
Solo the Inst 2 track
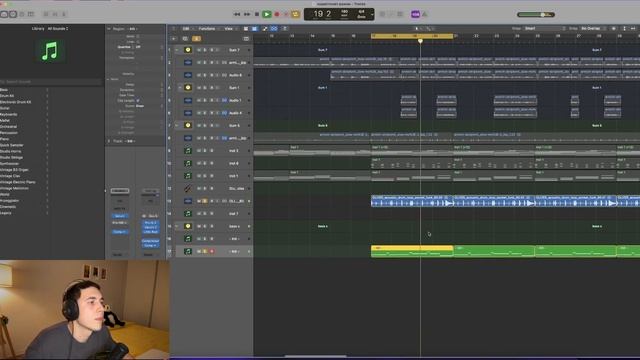tap(205, 151)
